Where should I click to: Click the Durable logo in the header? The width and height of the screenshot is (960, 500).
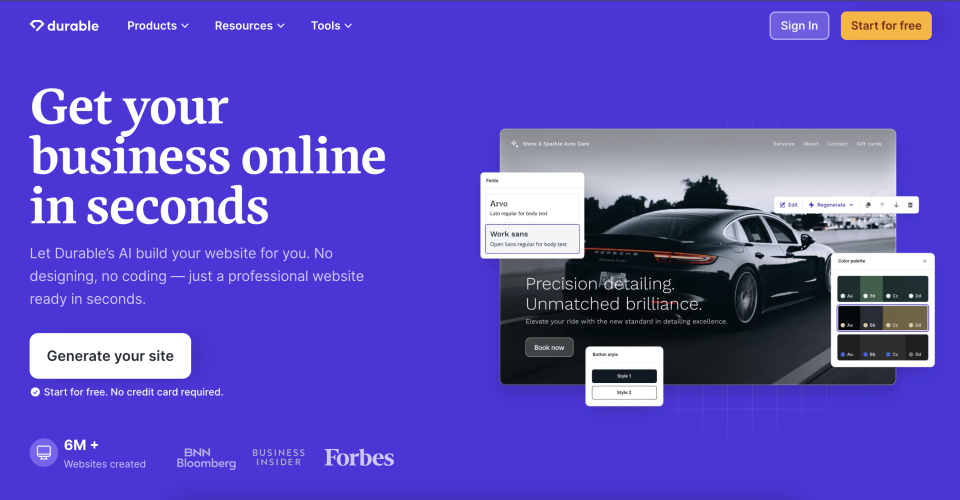coord(64,26)
